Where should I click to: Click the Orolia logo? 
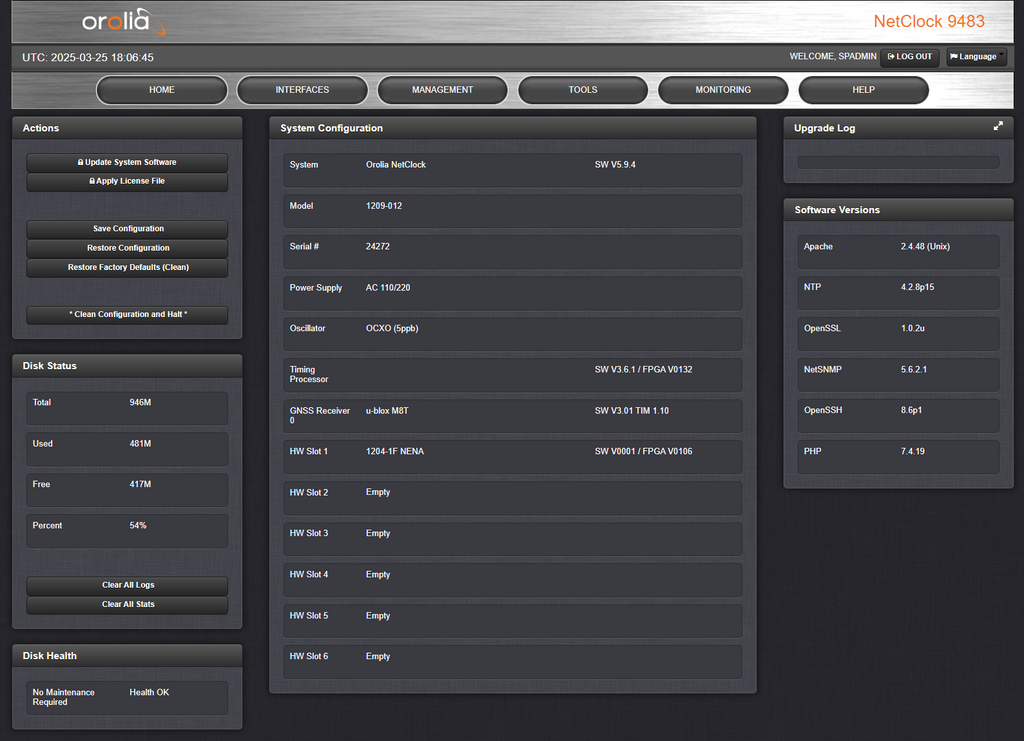(x=123, y=21)
